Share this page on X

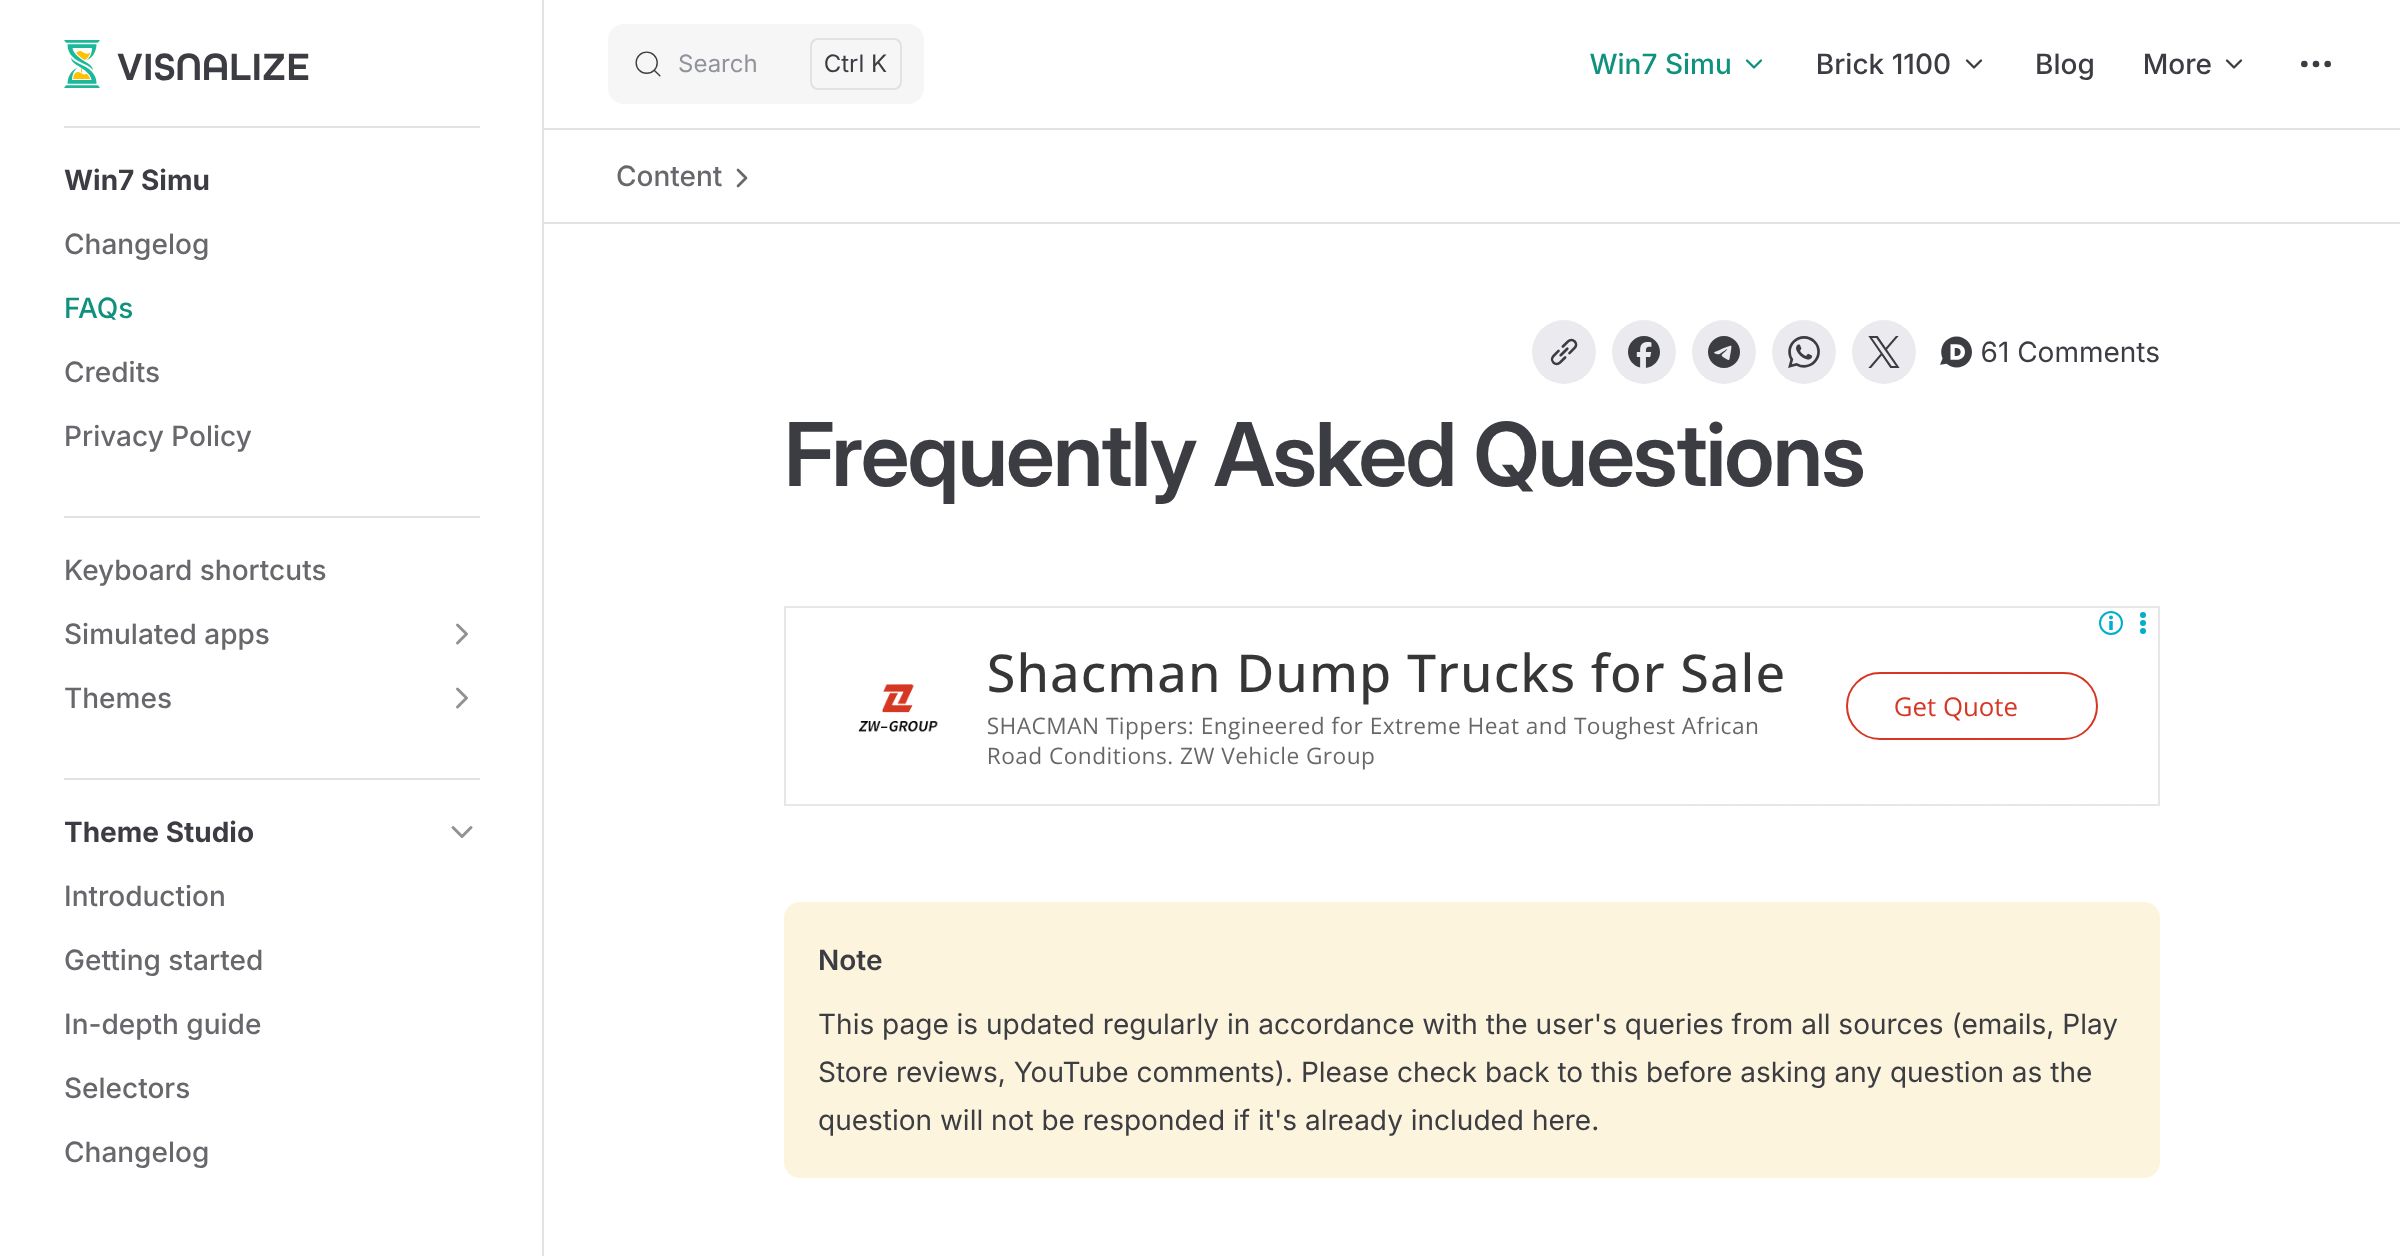coord(1884,352)
